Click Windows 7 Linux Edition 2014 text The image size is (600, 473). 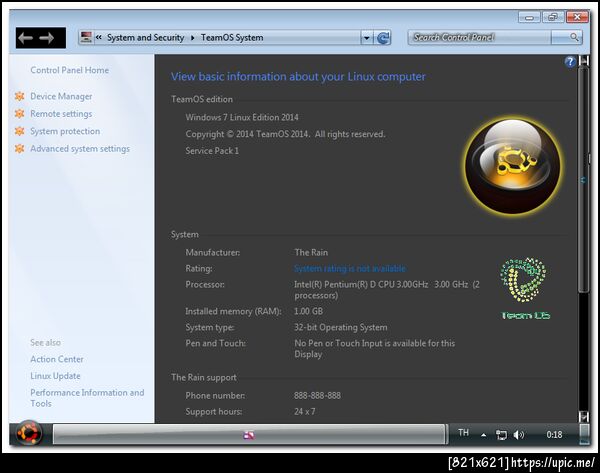click(x=242, y=117)
